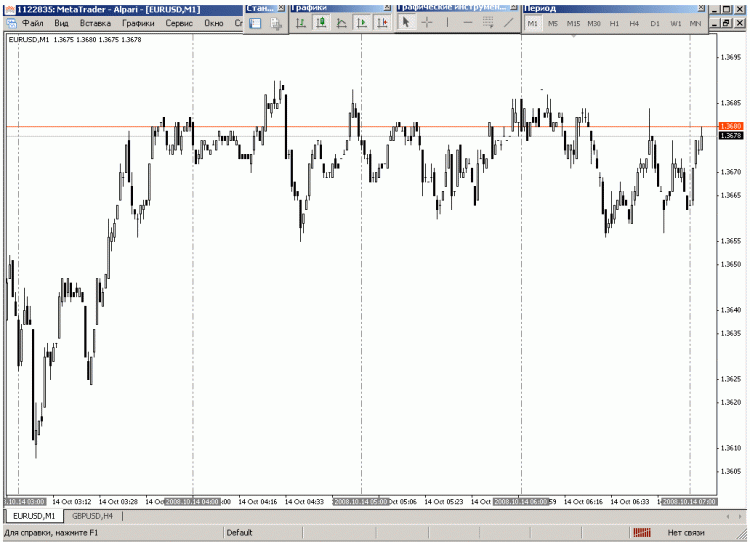750x542 pixels.
Task: Set the period to M1
Action: [533, 23]
